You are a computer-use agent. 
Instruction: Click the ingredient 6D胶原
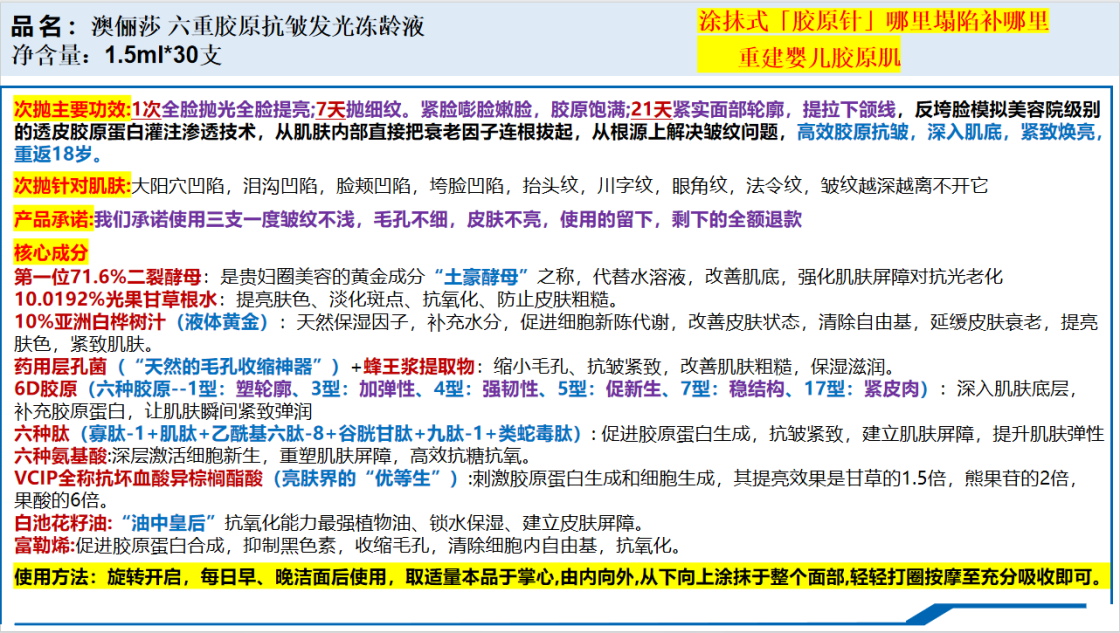pyautogui.click(x=46, y=389)
